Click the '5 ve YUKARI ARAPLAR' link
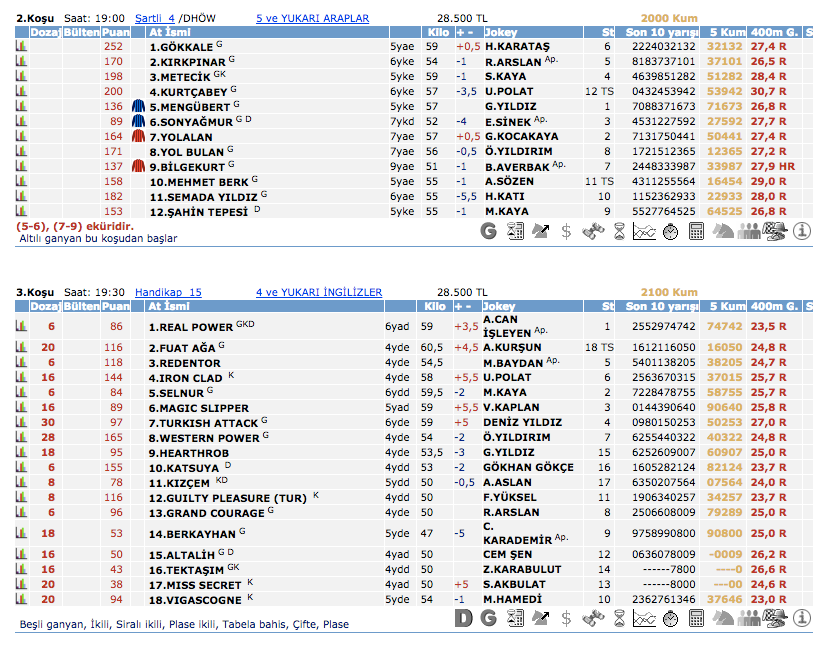Image resolution: width=832 pixels, height=646 pixels. [312, 18]
